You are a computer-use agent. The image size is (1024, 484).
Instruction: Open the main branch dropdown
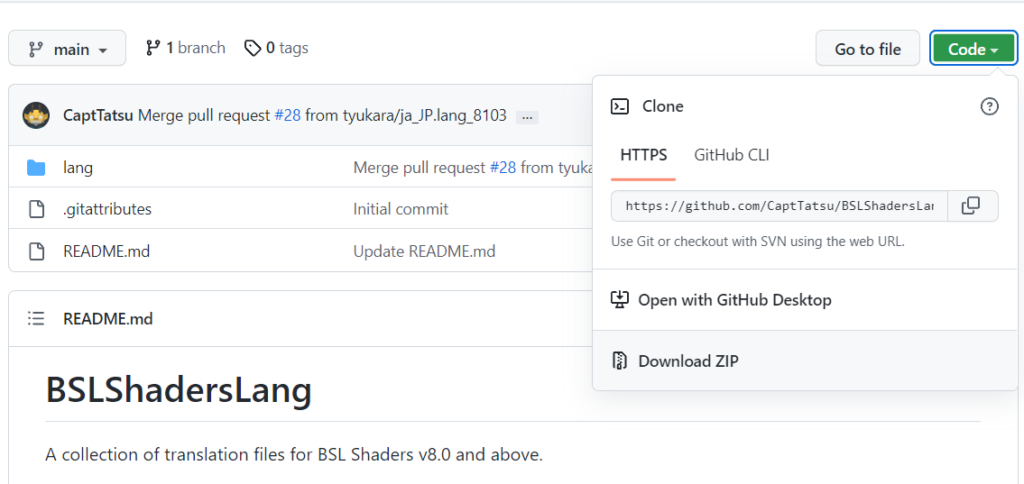(x=67, y=48)
